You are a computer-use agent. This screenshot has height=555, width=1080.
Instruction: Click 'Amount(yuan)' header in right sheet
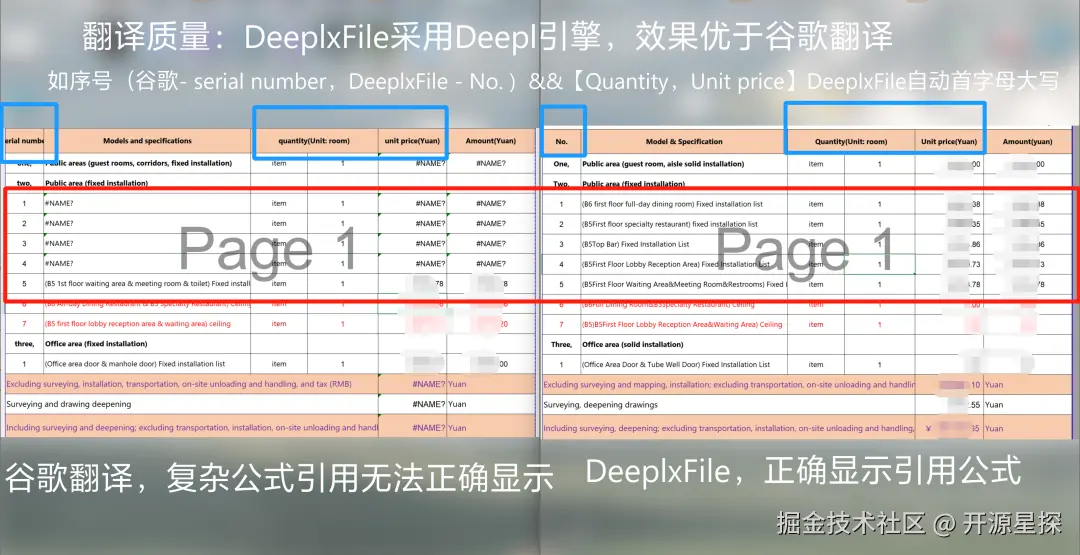point(1027,141)
